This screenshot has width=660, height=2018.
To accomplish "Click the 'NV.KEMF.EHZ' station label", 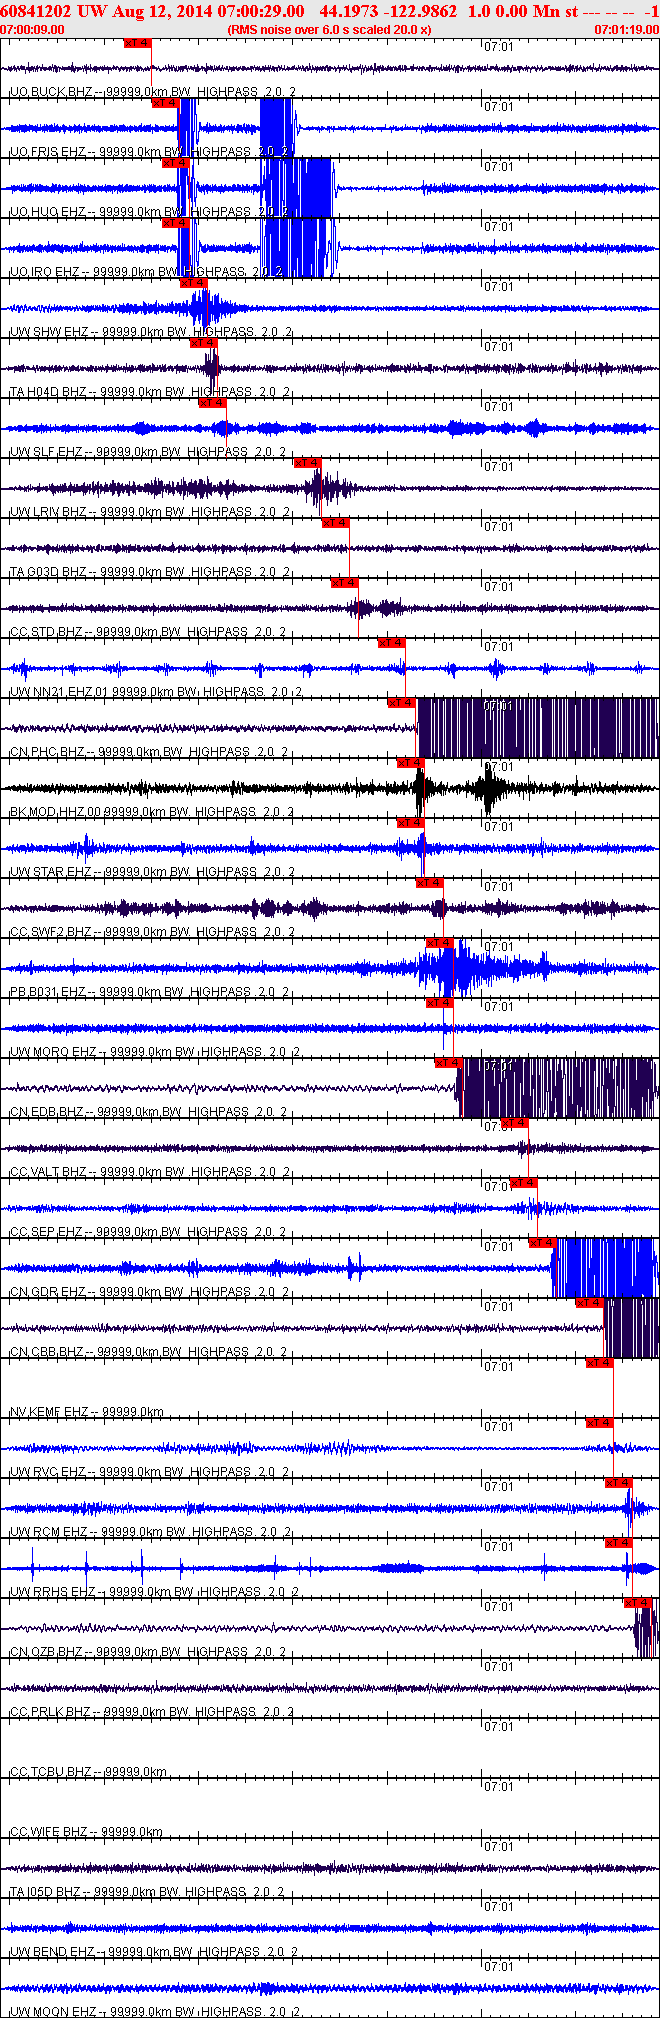I will 49,1412.
